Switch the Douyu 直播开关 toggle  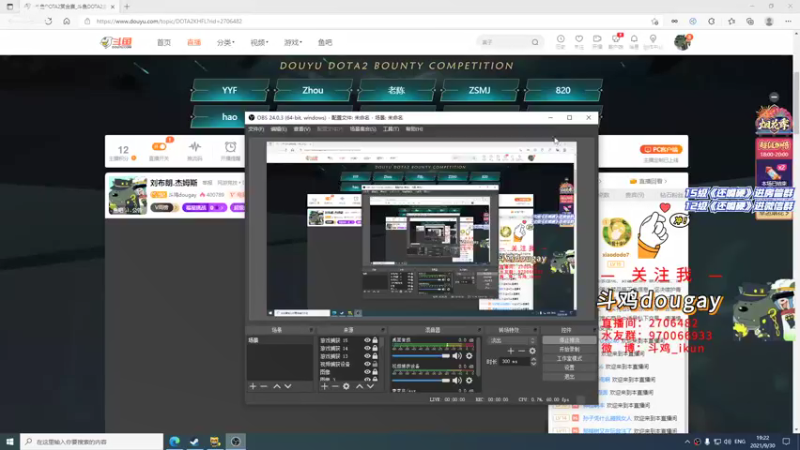coord(159,147)
